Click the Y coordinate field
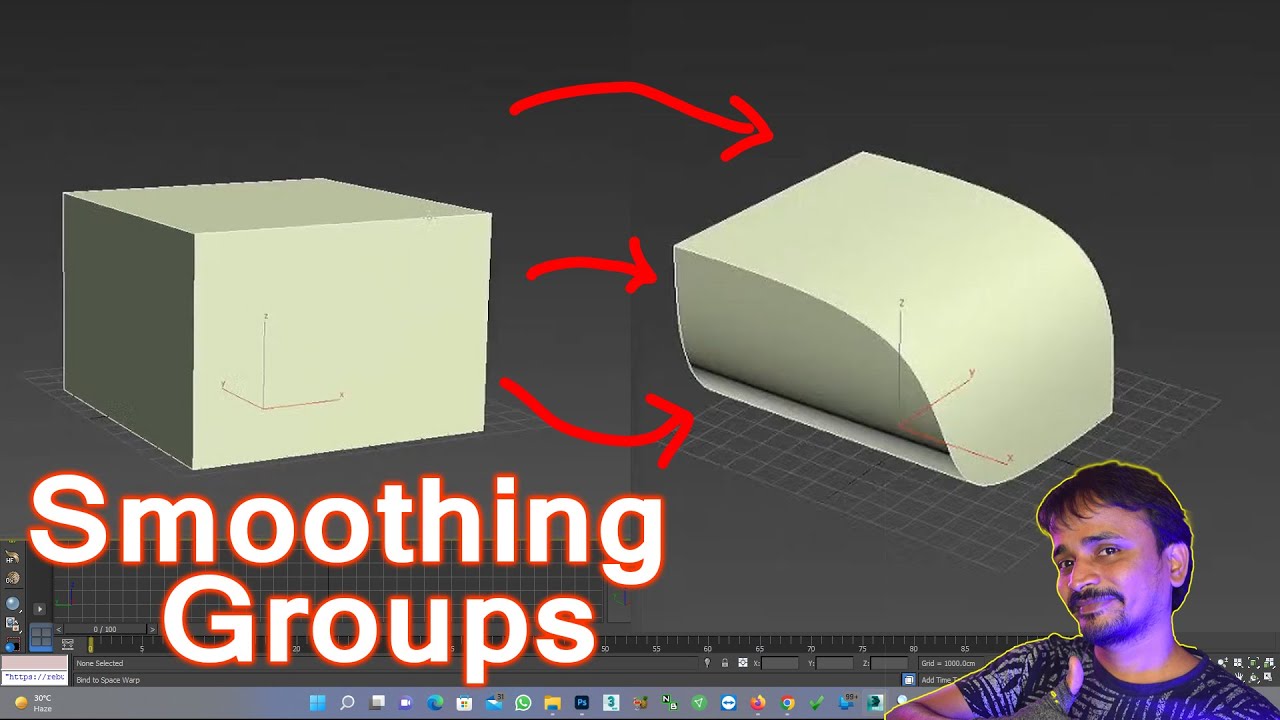The width and height of the screenshot is (1280, 720). click(834, 663)
